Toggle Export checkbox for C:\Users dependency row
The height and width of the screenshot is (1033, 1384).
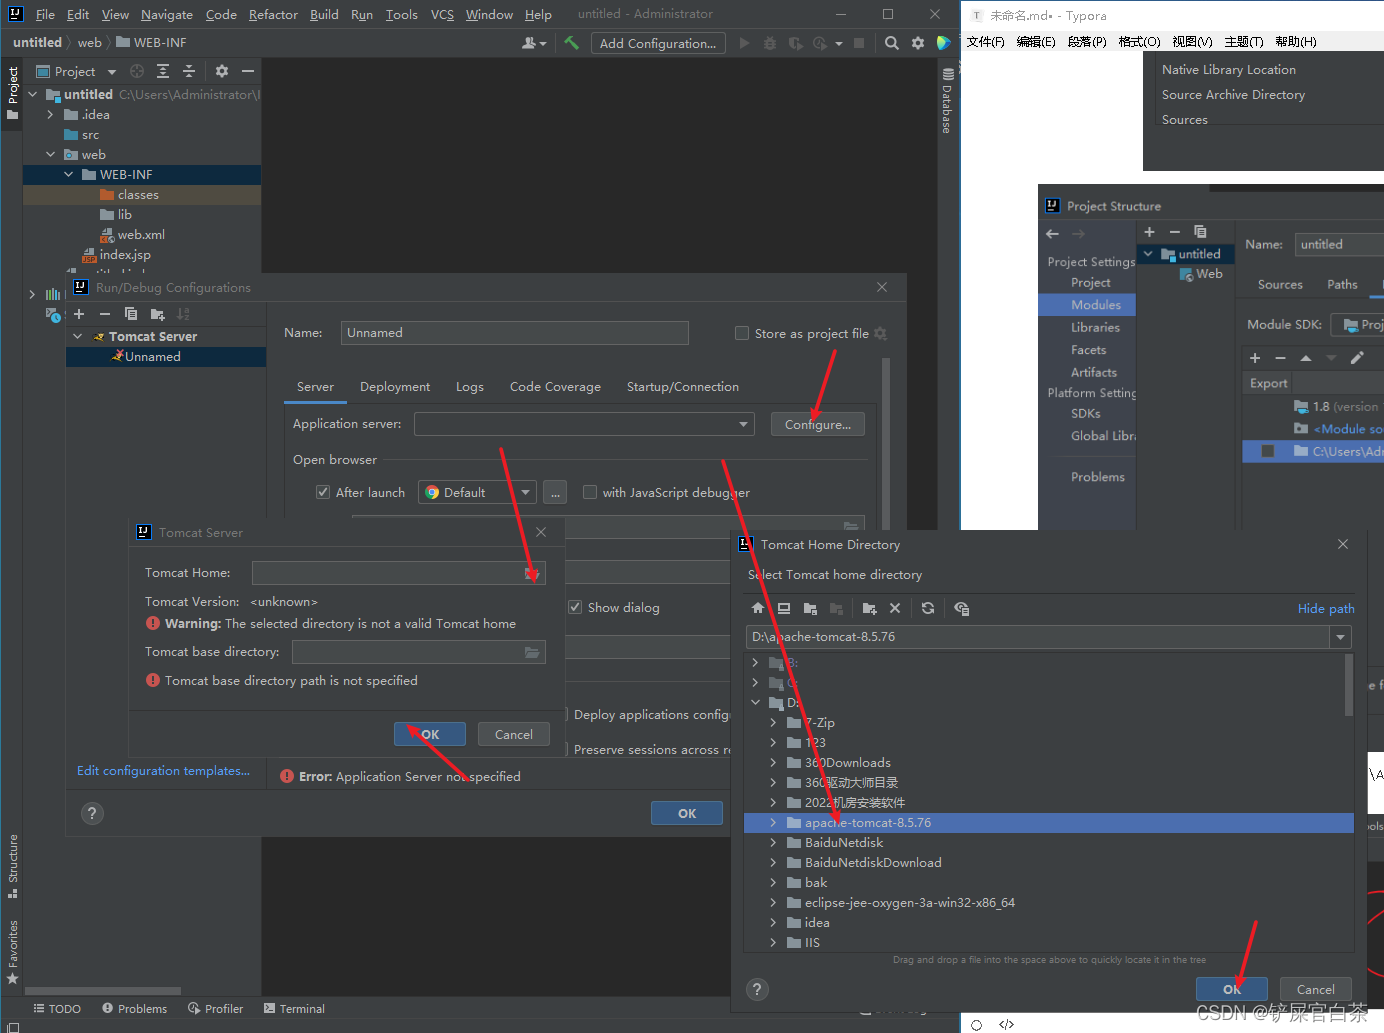[x=1268, y=451]
